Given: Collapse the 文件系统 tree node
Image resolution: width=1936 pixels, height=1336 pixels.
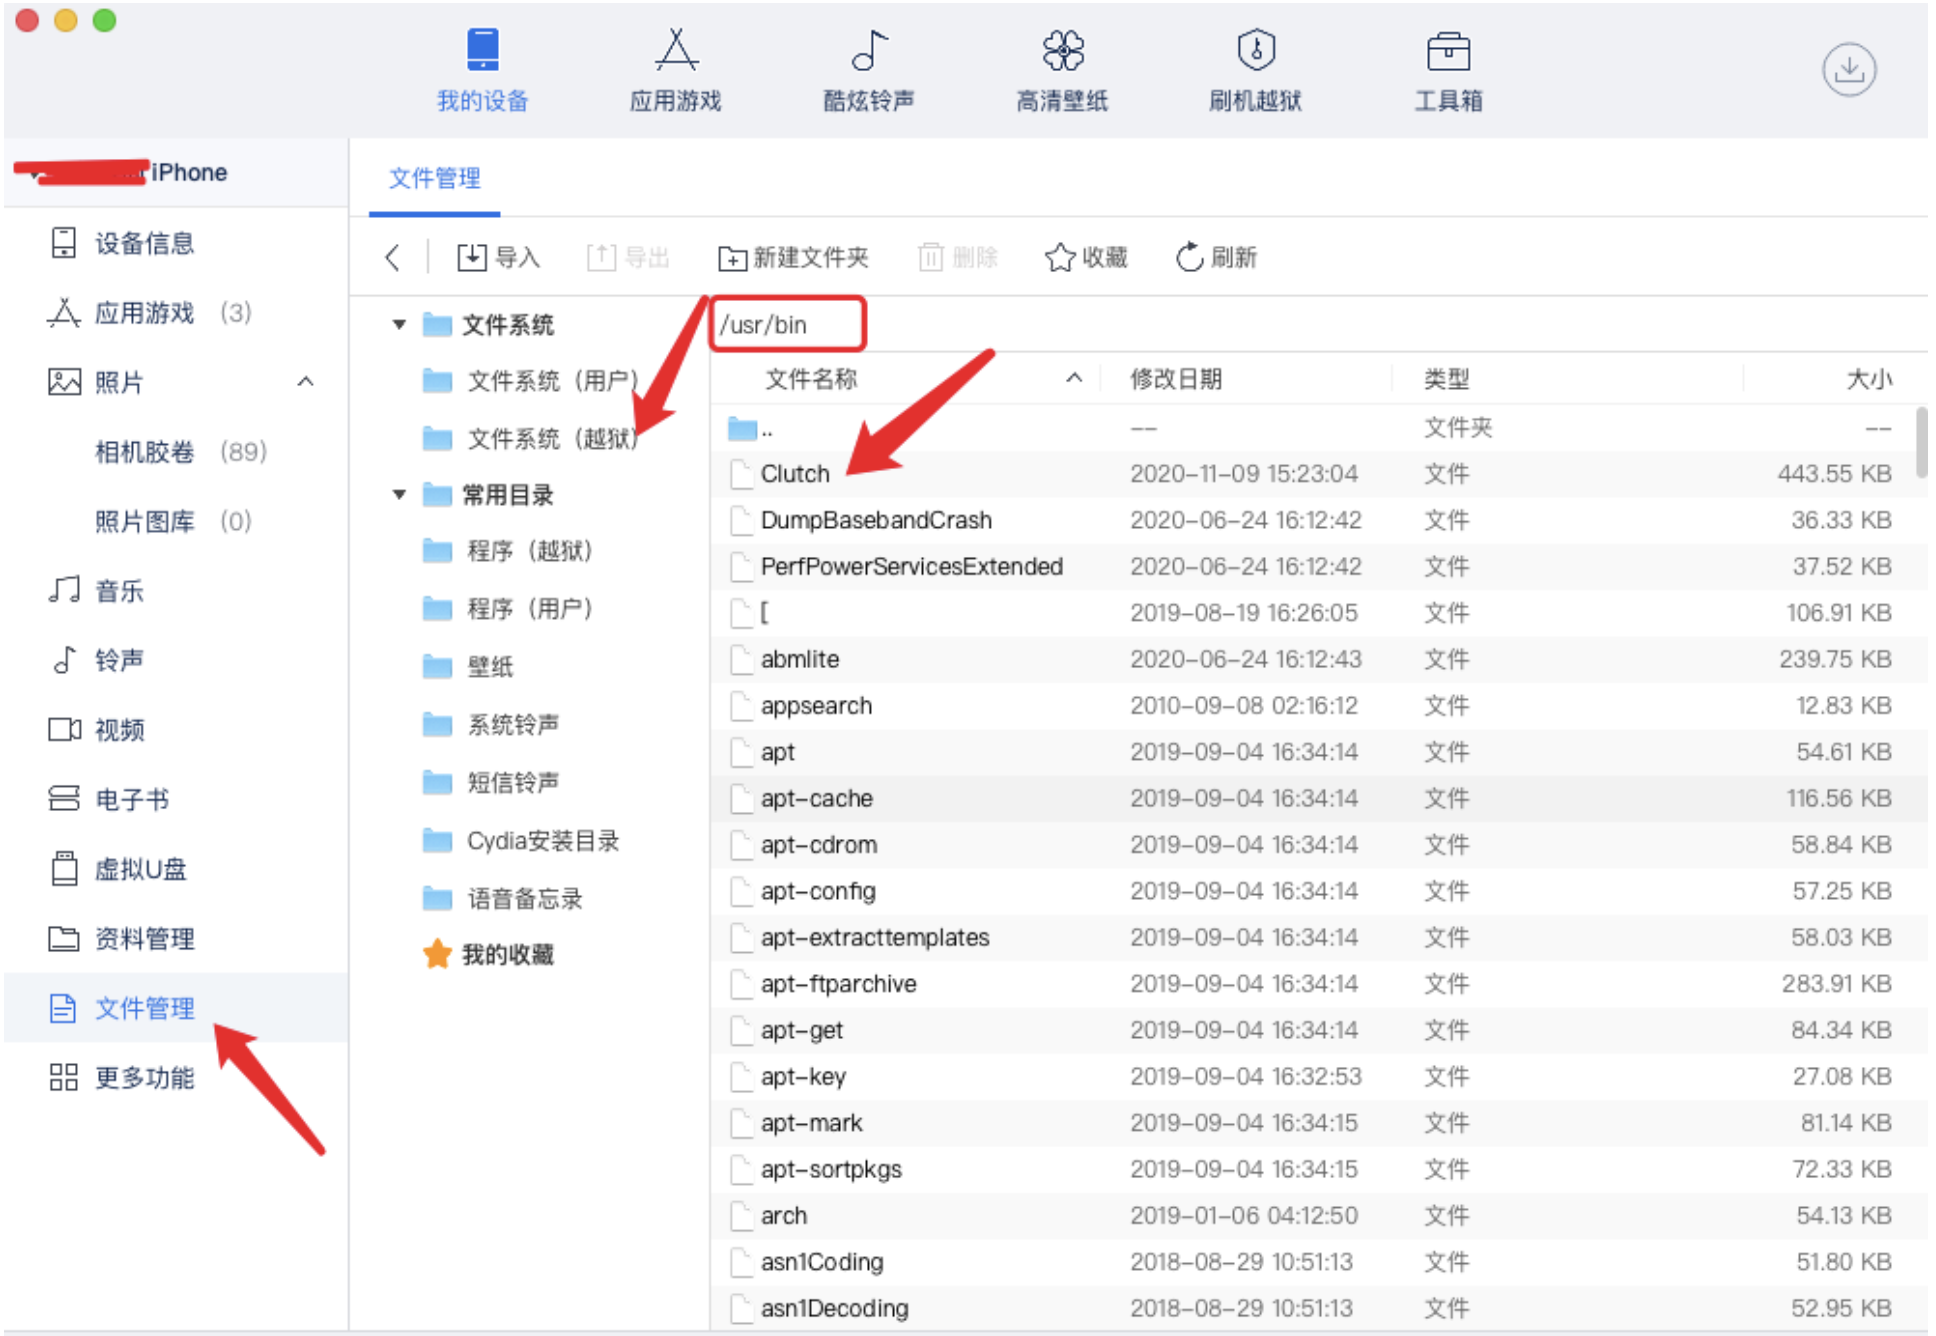Looking at the screenshot, I should pos(399,325).
